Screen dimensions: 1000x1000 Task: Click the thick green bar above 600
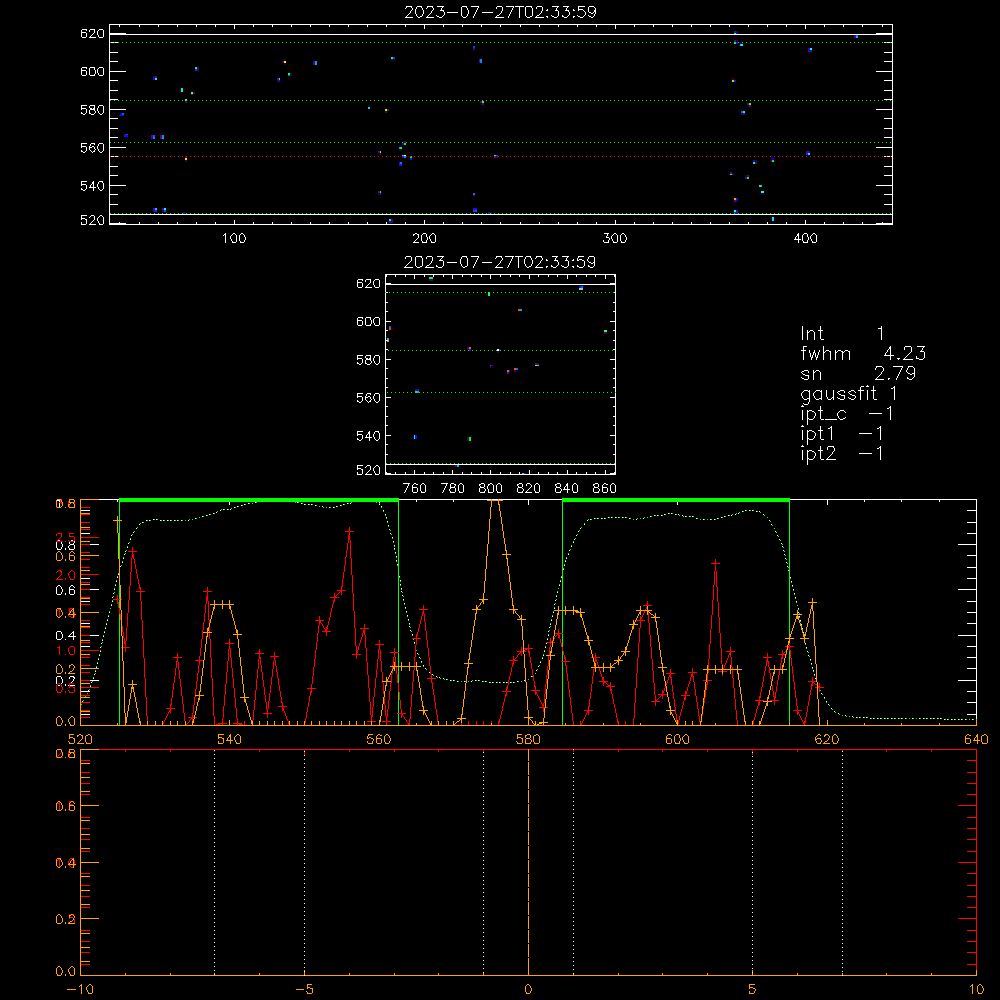[676, 501]
